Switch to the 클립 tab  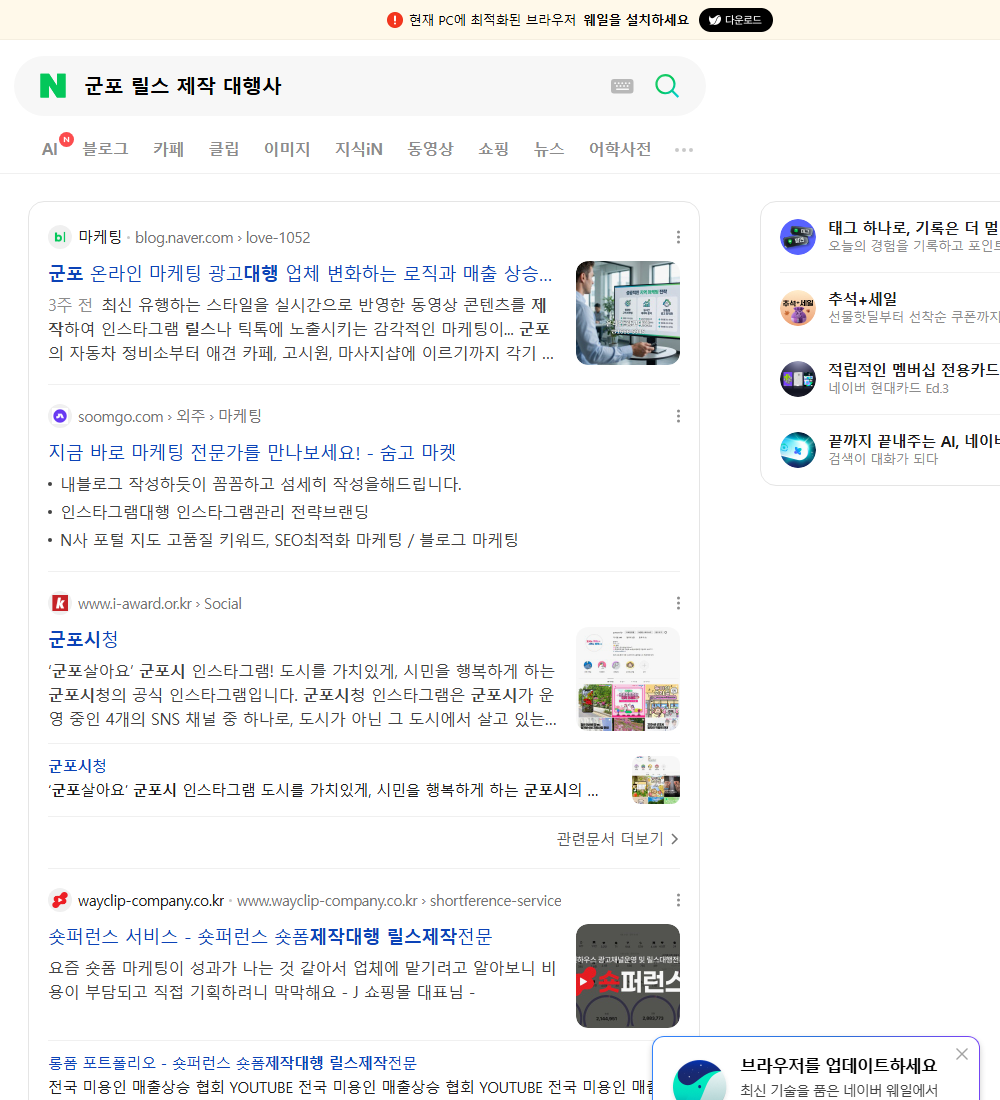224,149
